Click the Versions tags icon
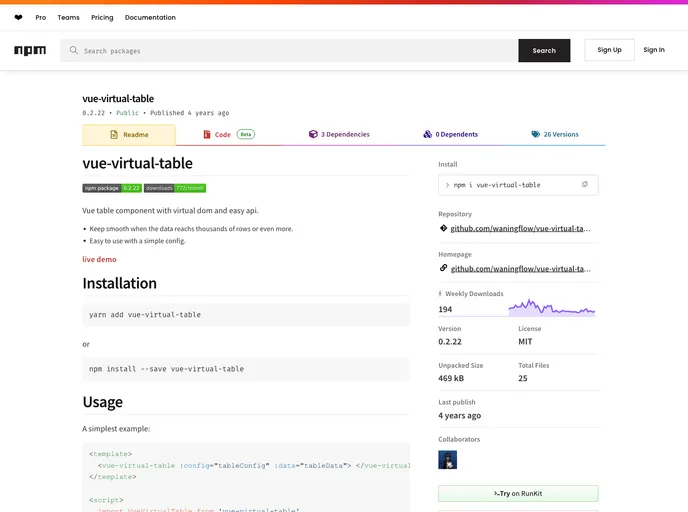Viewport: 688px width, 512px height. click(x=535, y=134)
